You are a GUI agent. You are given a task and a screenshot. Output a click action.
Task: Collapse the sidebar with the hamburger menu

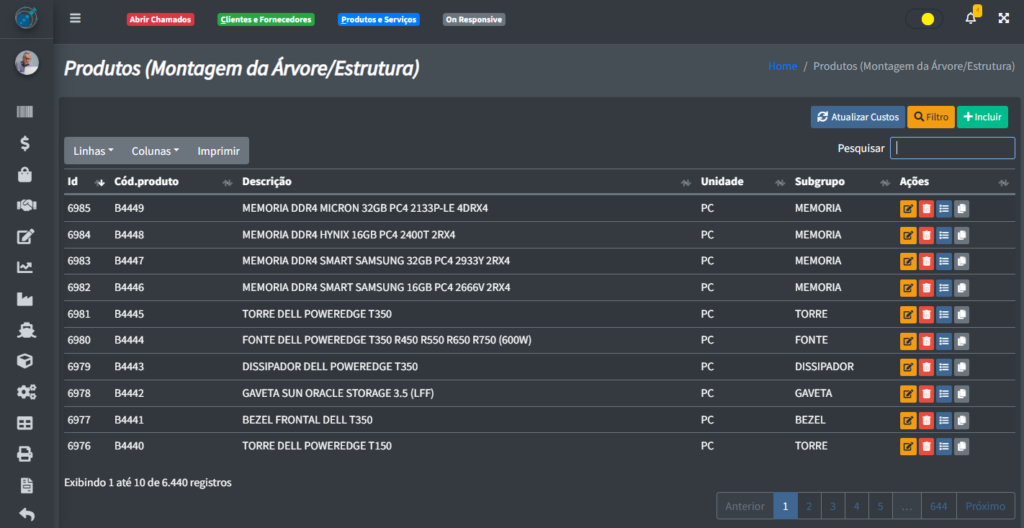(75, 18)
